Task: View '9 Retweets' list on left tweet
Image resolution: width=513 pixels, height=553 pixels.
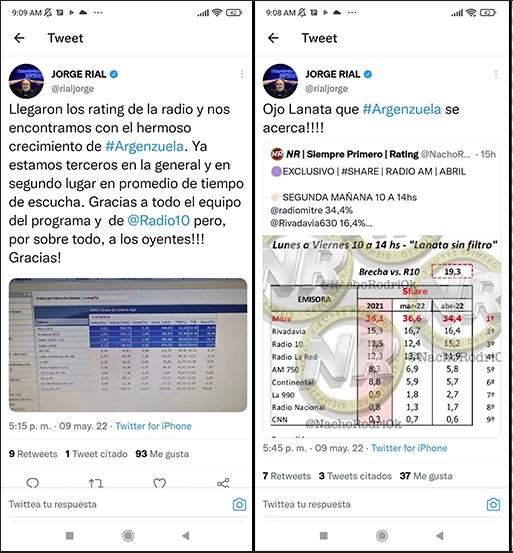Action: click(33, 454)
